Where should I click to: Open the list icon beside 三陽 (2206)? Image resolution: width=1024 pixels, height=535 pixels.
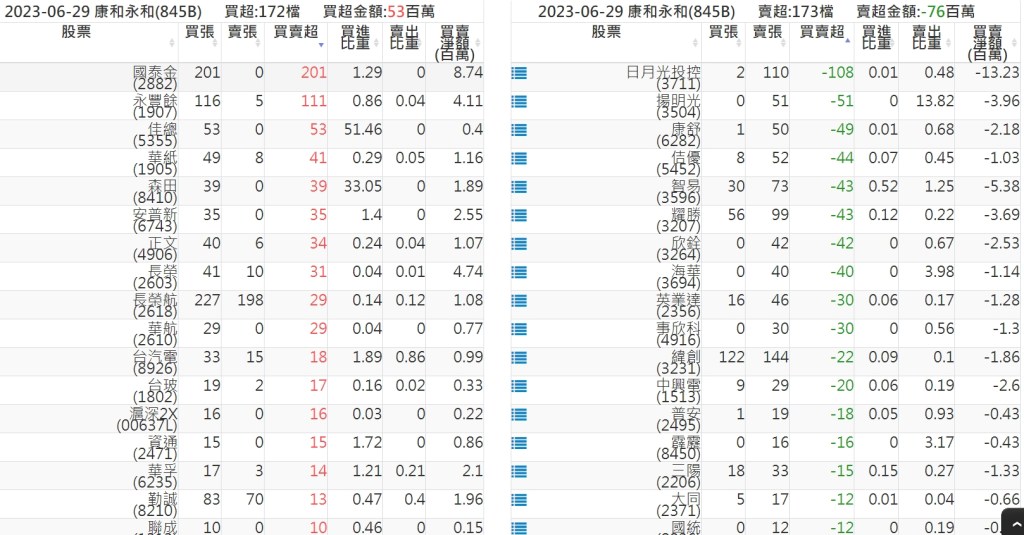(x=519, y=471)
